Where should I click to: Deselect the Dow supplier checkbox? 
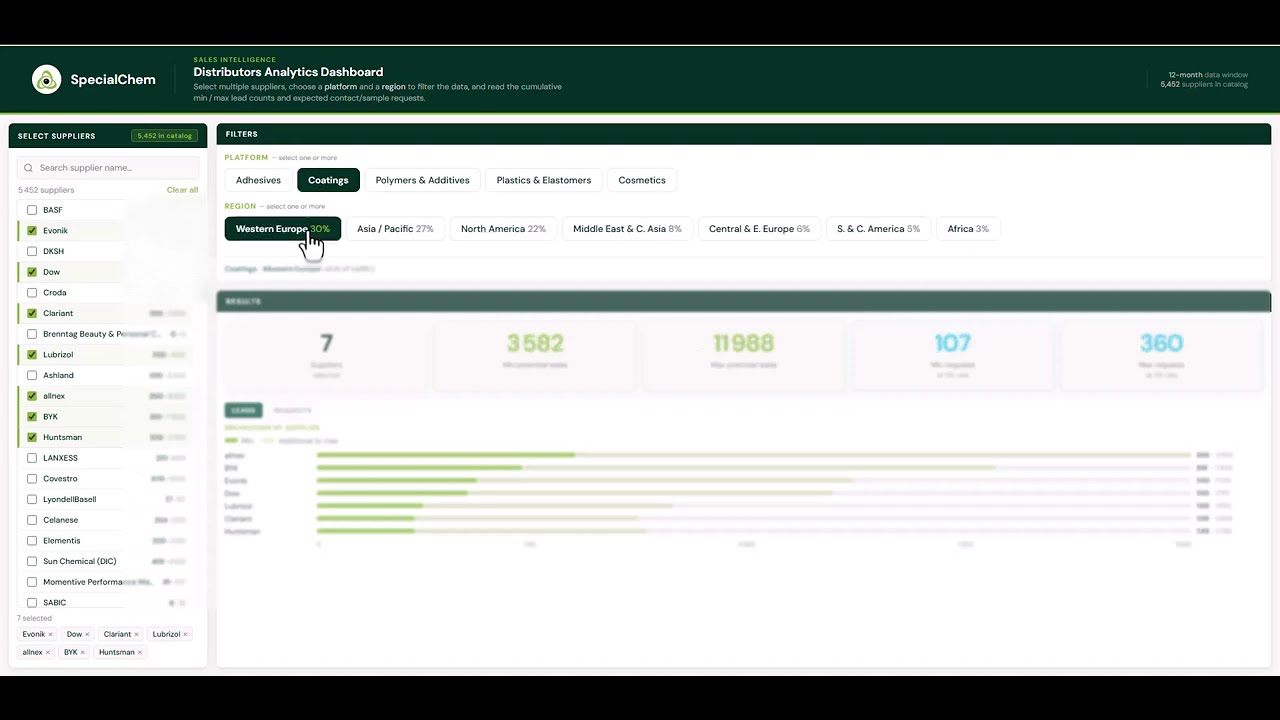pos(32,272)
